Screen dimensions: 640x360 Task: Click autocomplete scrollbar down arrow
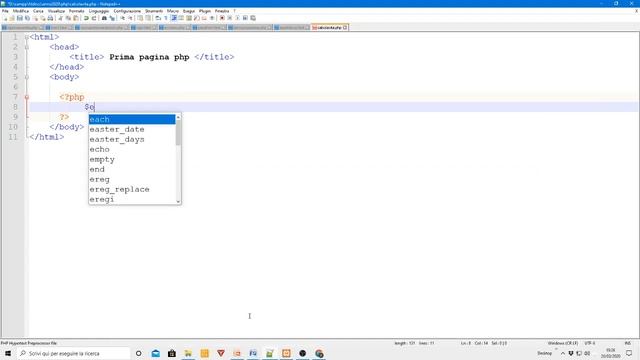[178, 201]
